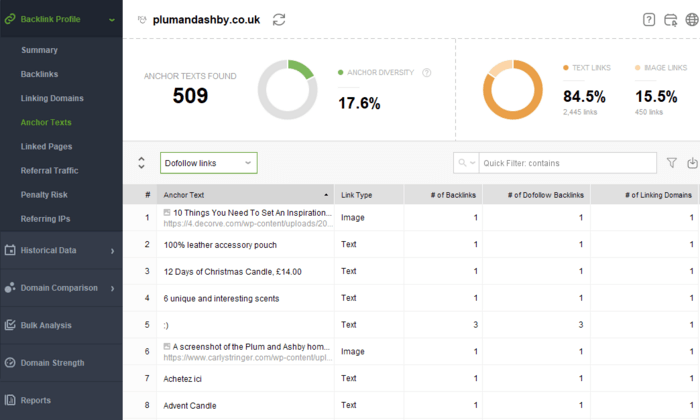700x420 pixels.
Task: Select row '12 Days of Christmas Candle, £14.00'
Action: coord(411,271)
